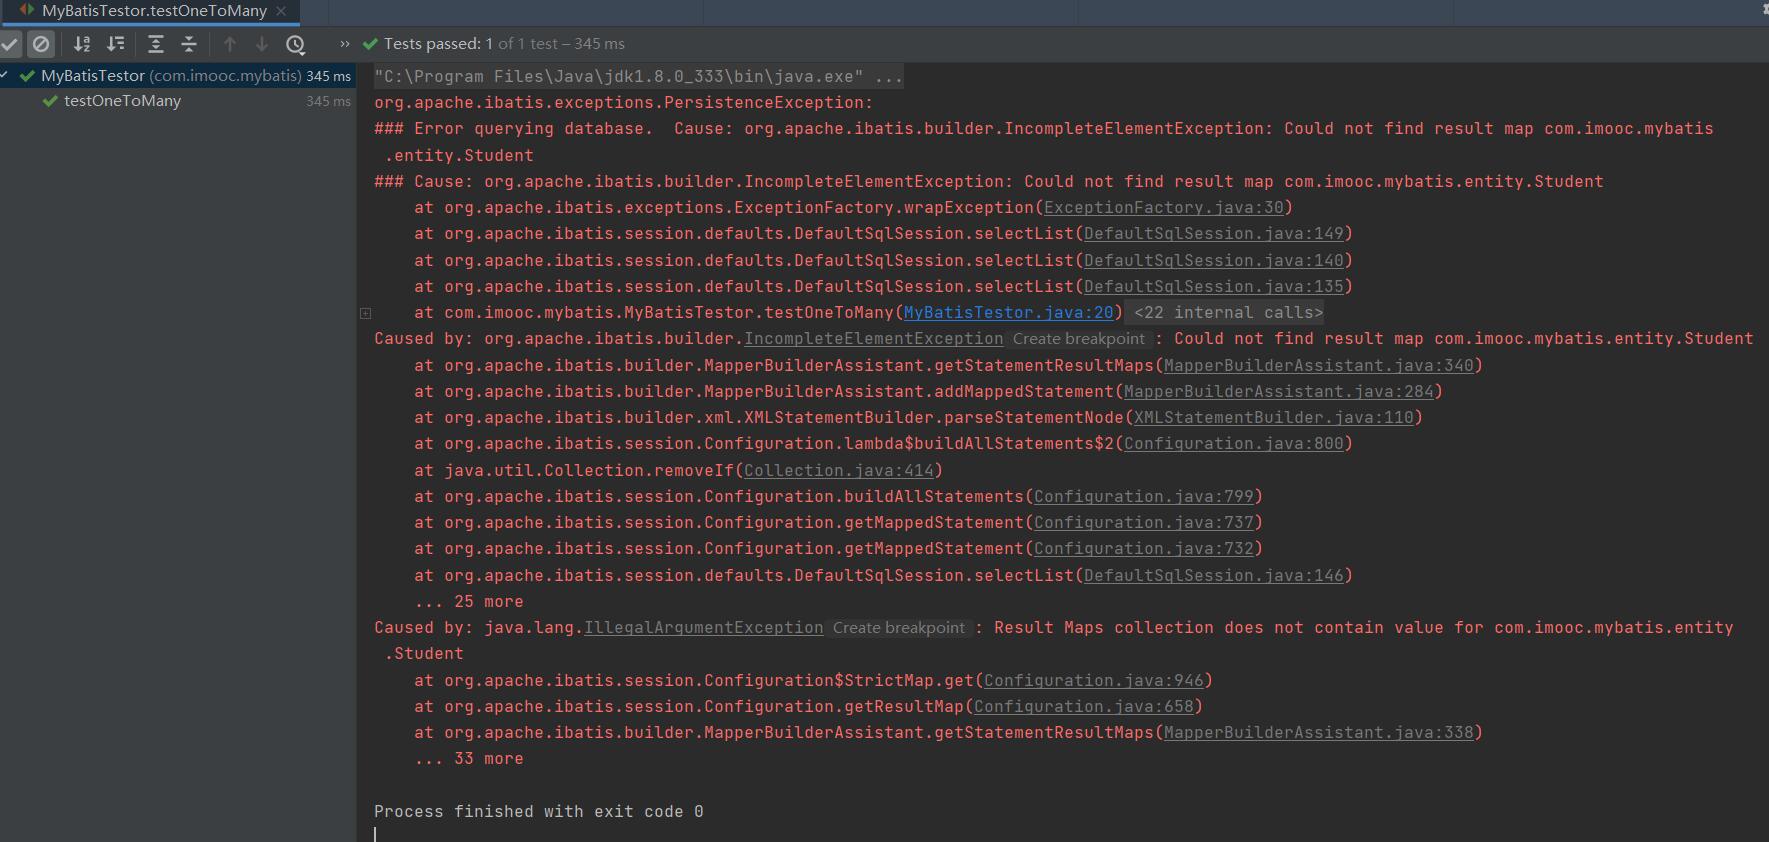Collapse the MyBatisTestor tree node chevron

(5, 76)
